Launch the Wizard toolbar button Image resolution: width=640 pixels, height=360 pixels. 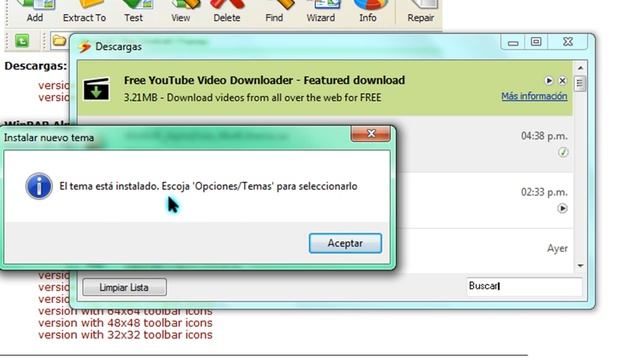pos(321,11)
